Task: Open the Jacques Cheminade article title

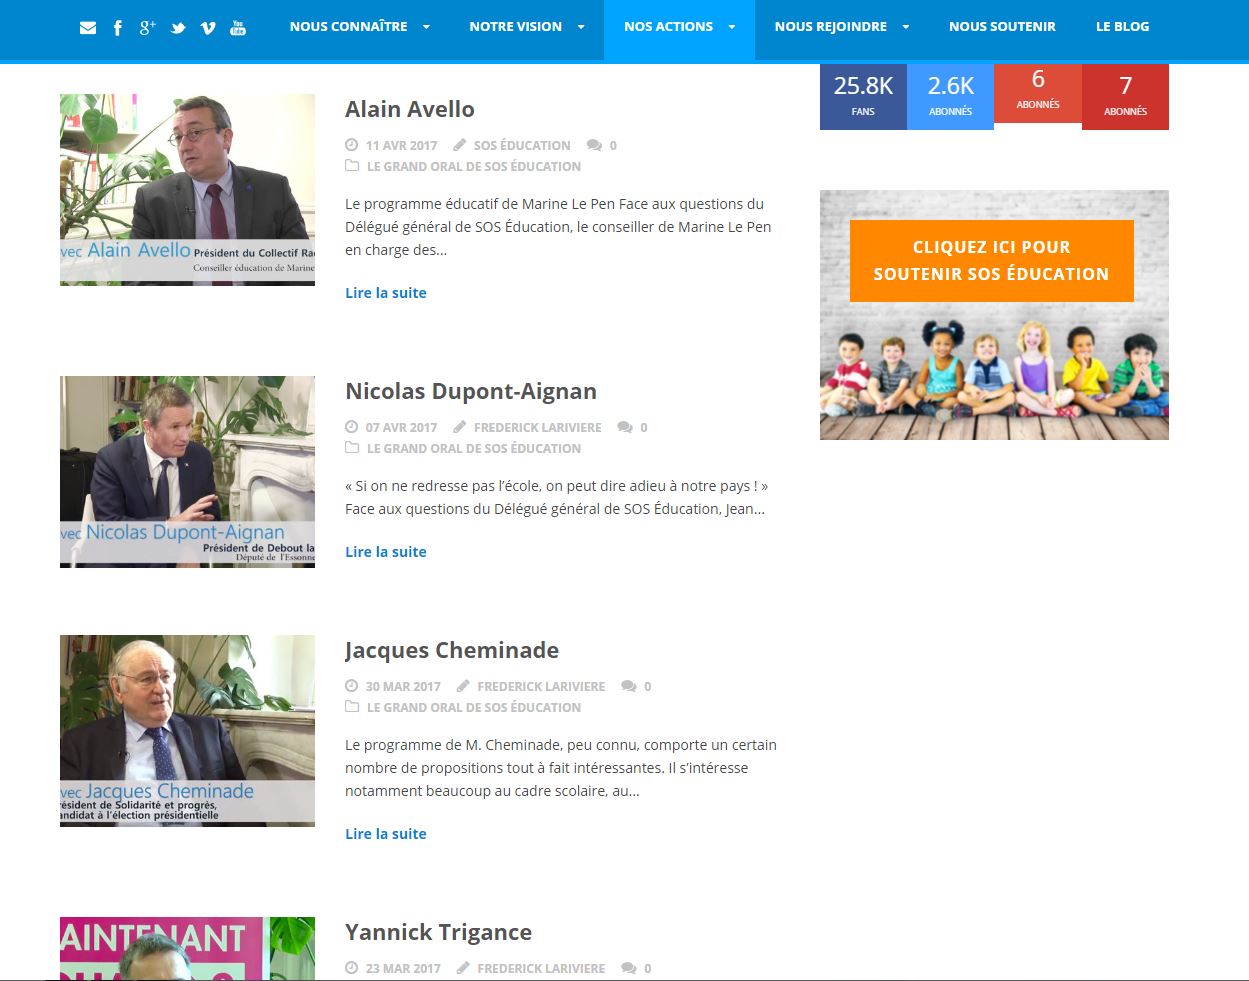Action: [452, 650]
